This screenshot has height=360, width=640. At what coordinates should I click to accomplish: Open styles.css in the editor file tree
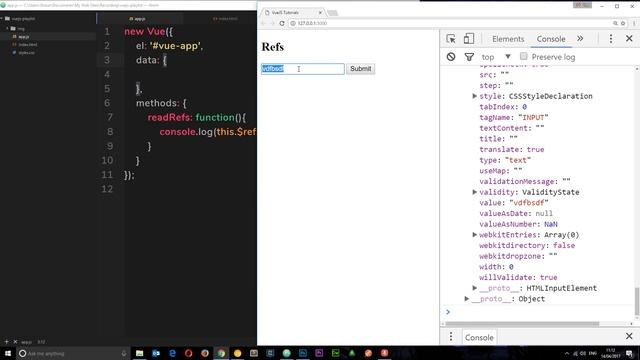[x=26, y=53]
